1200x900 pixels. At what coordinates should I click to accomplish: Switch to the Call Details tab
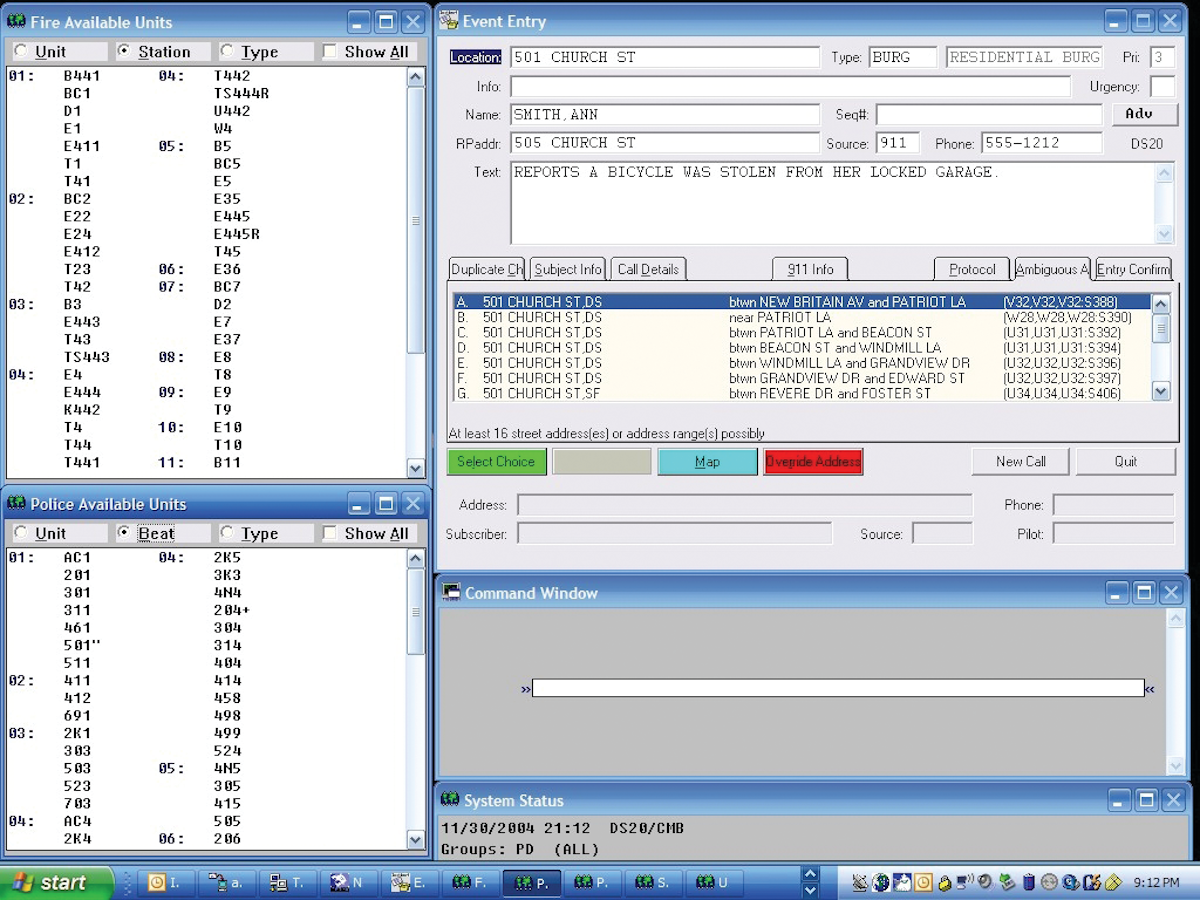pyautogui.click(x=648, y=269)
